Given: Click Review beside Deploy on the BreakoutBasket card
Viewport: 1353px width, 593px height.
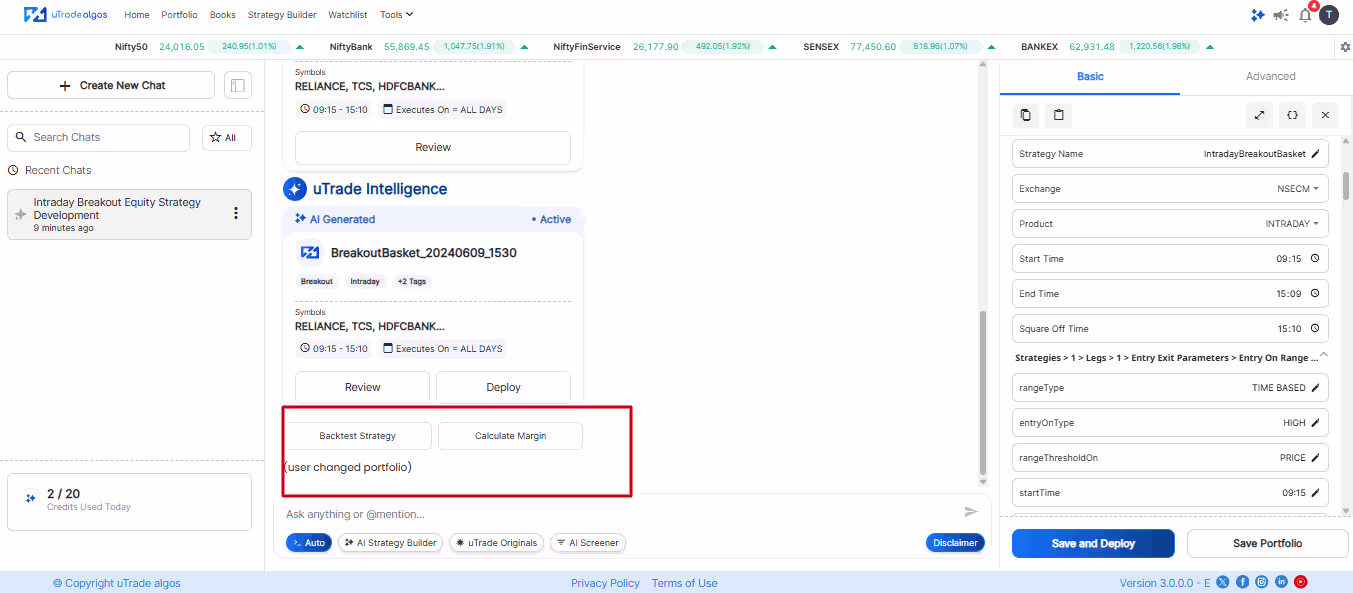Looking at the screenshot, I should (x=362, y=387).
